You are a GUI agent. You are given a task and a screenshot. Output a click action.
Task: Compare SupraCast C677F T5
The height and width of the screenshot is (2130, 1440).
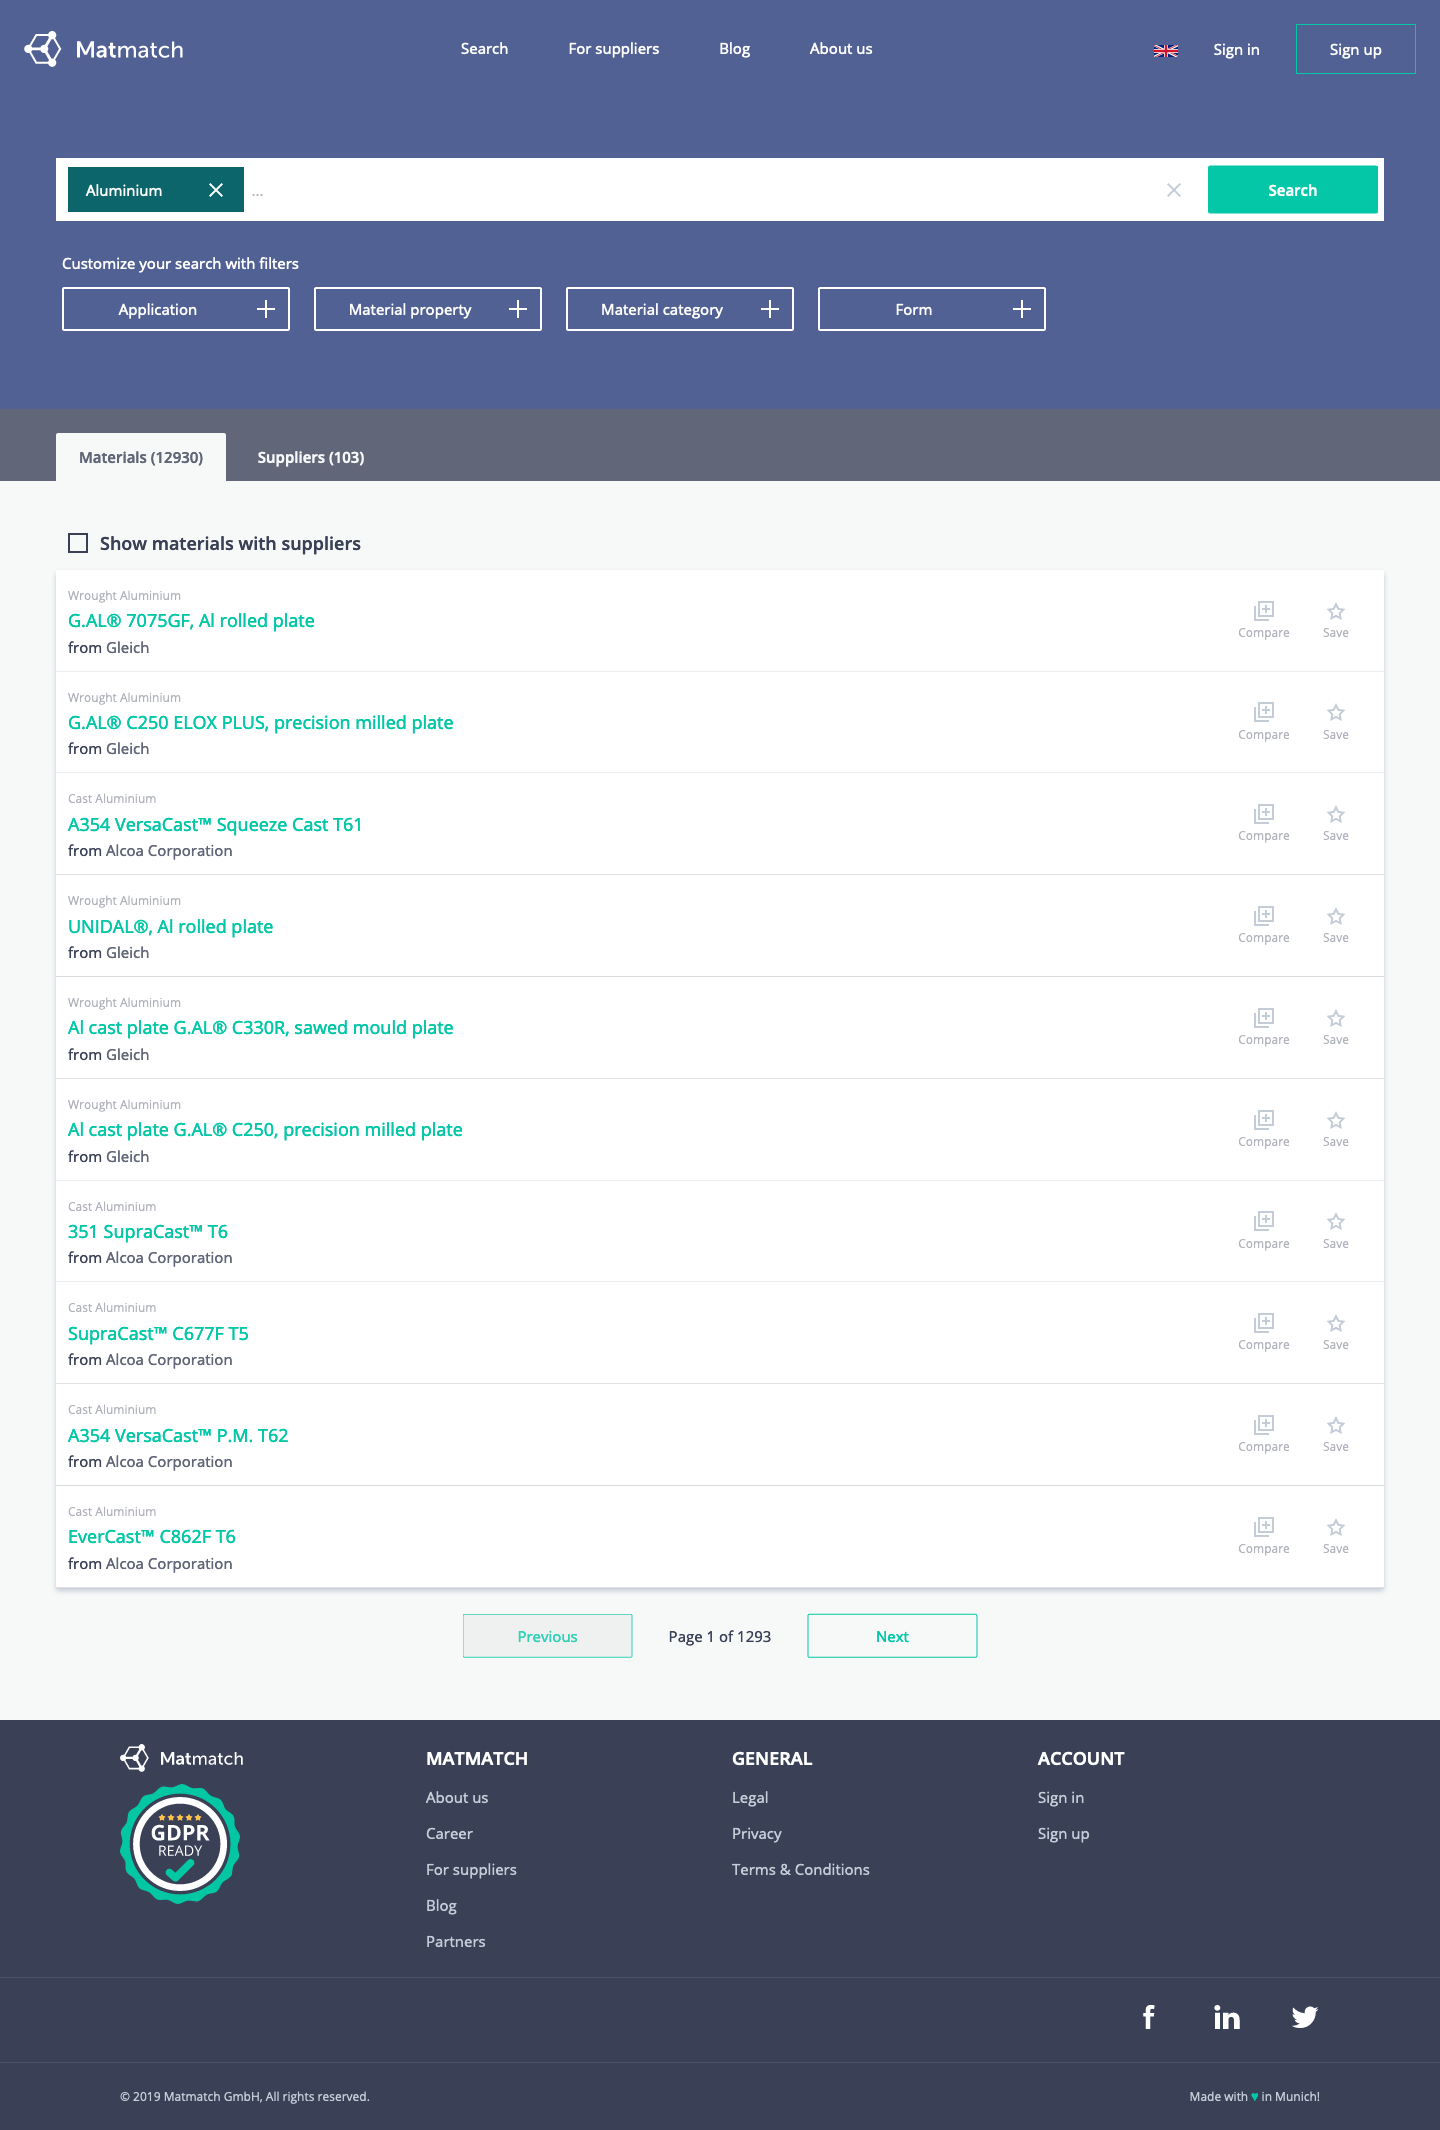tap(1264, 1332)
